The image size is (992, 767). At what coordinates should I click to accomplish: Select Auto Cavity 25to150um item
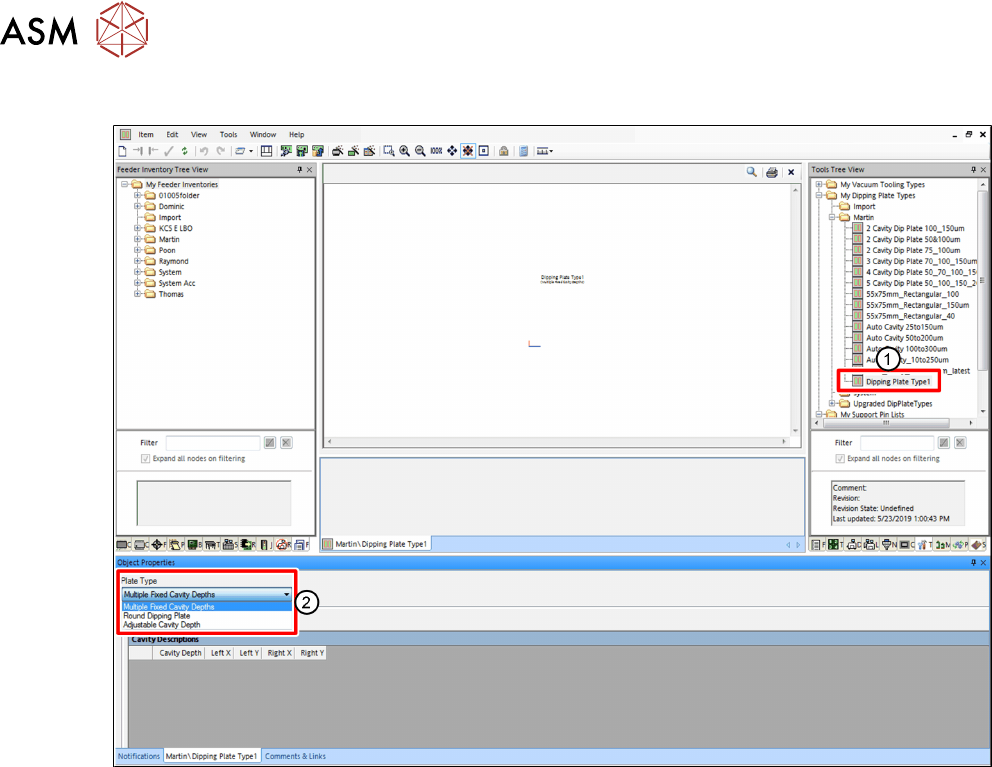[904, 327]
